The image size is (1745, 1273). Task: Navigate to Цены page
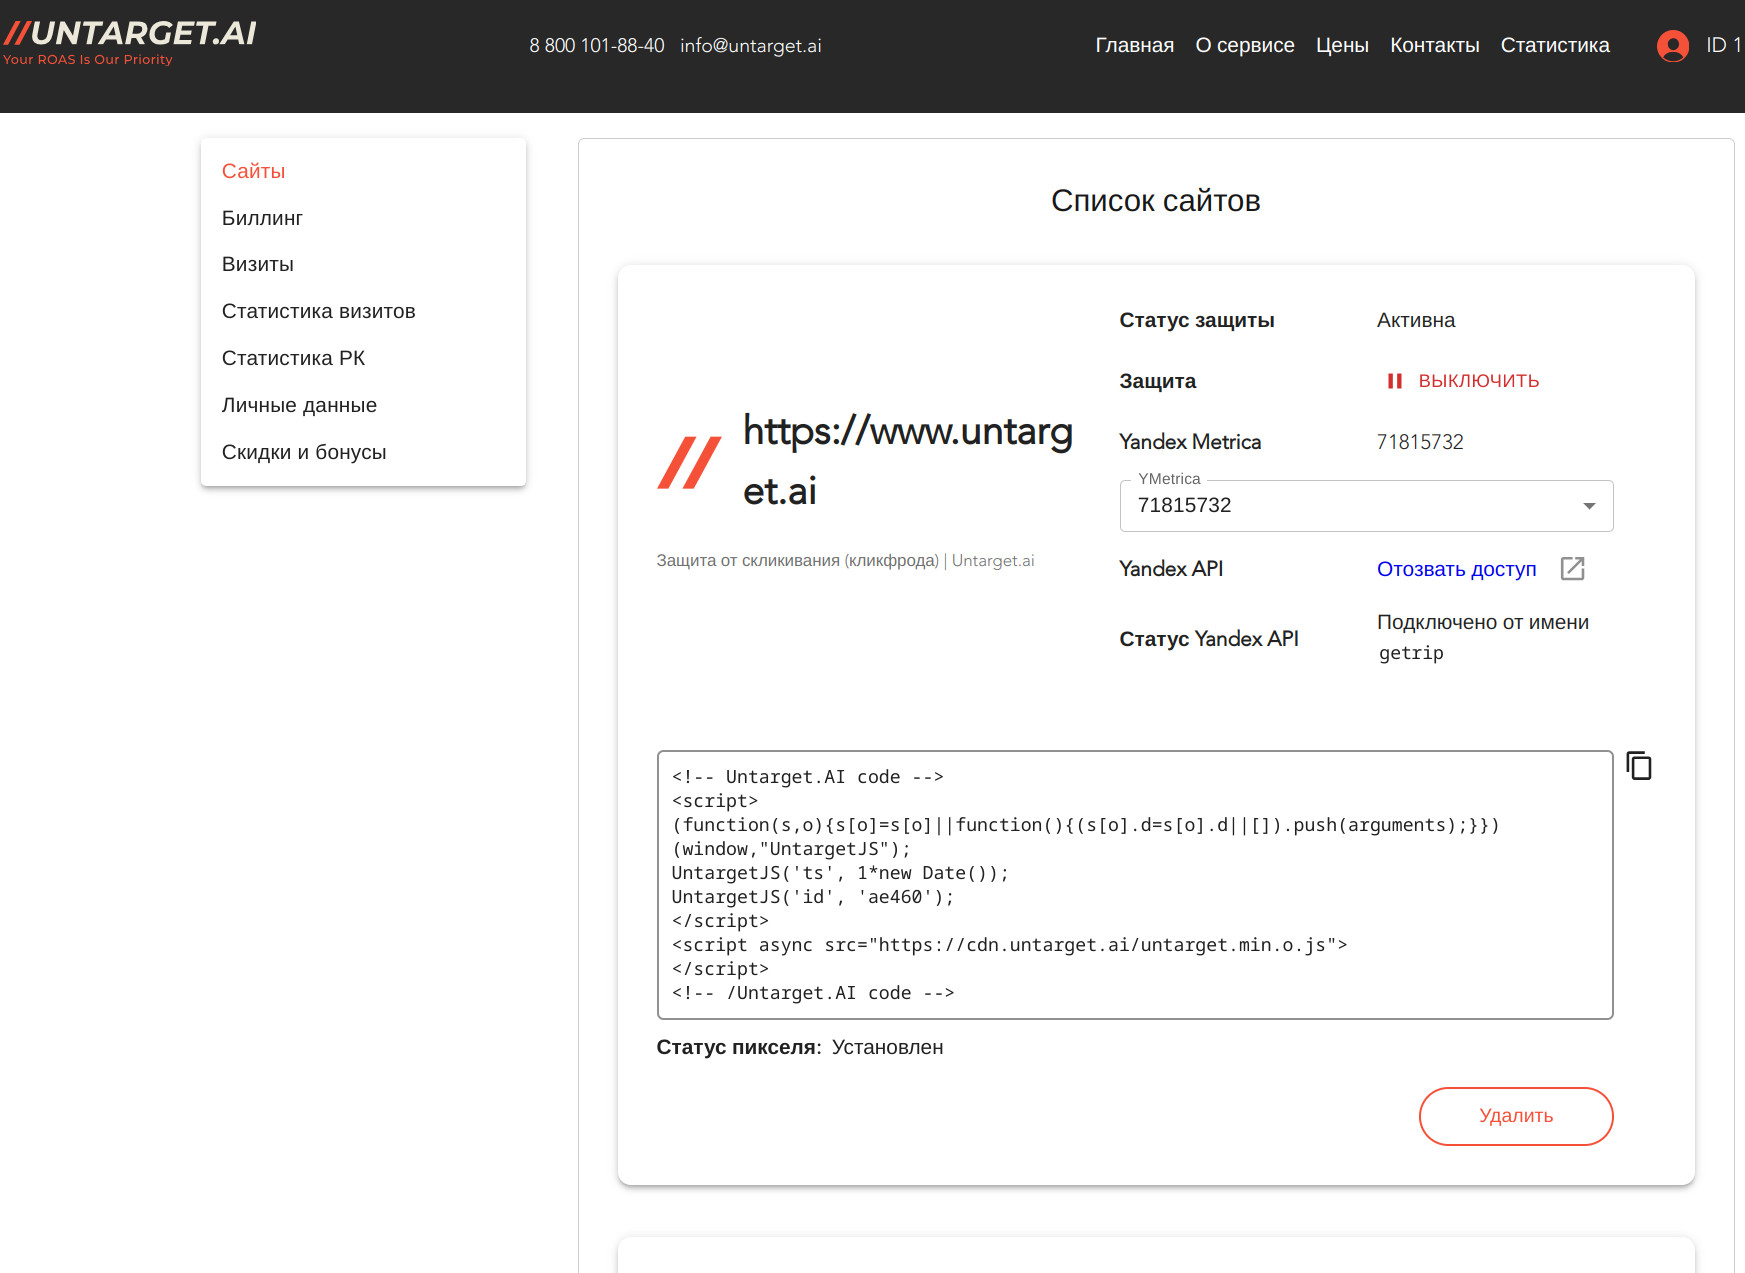coord(1342,45)
